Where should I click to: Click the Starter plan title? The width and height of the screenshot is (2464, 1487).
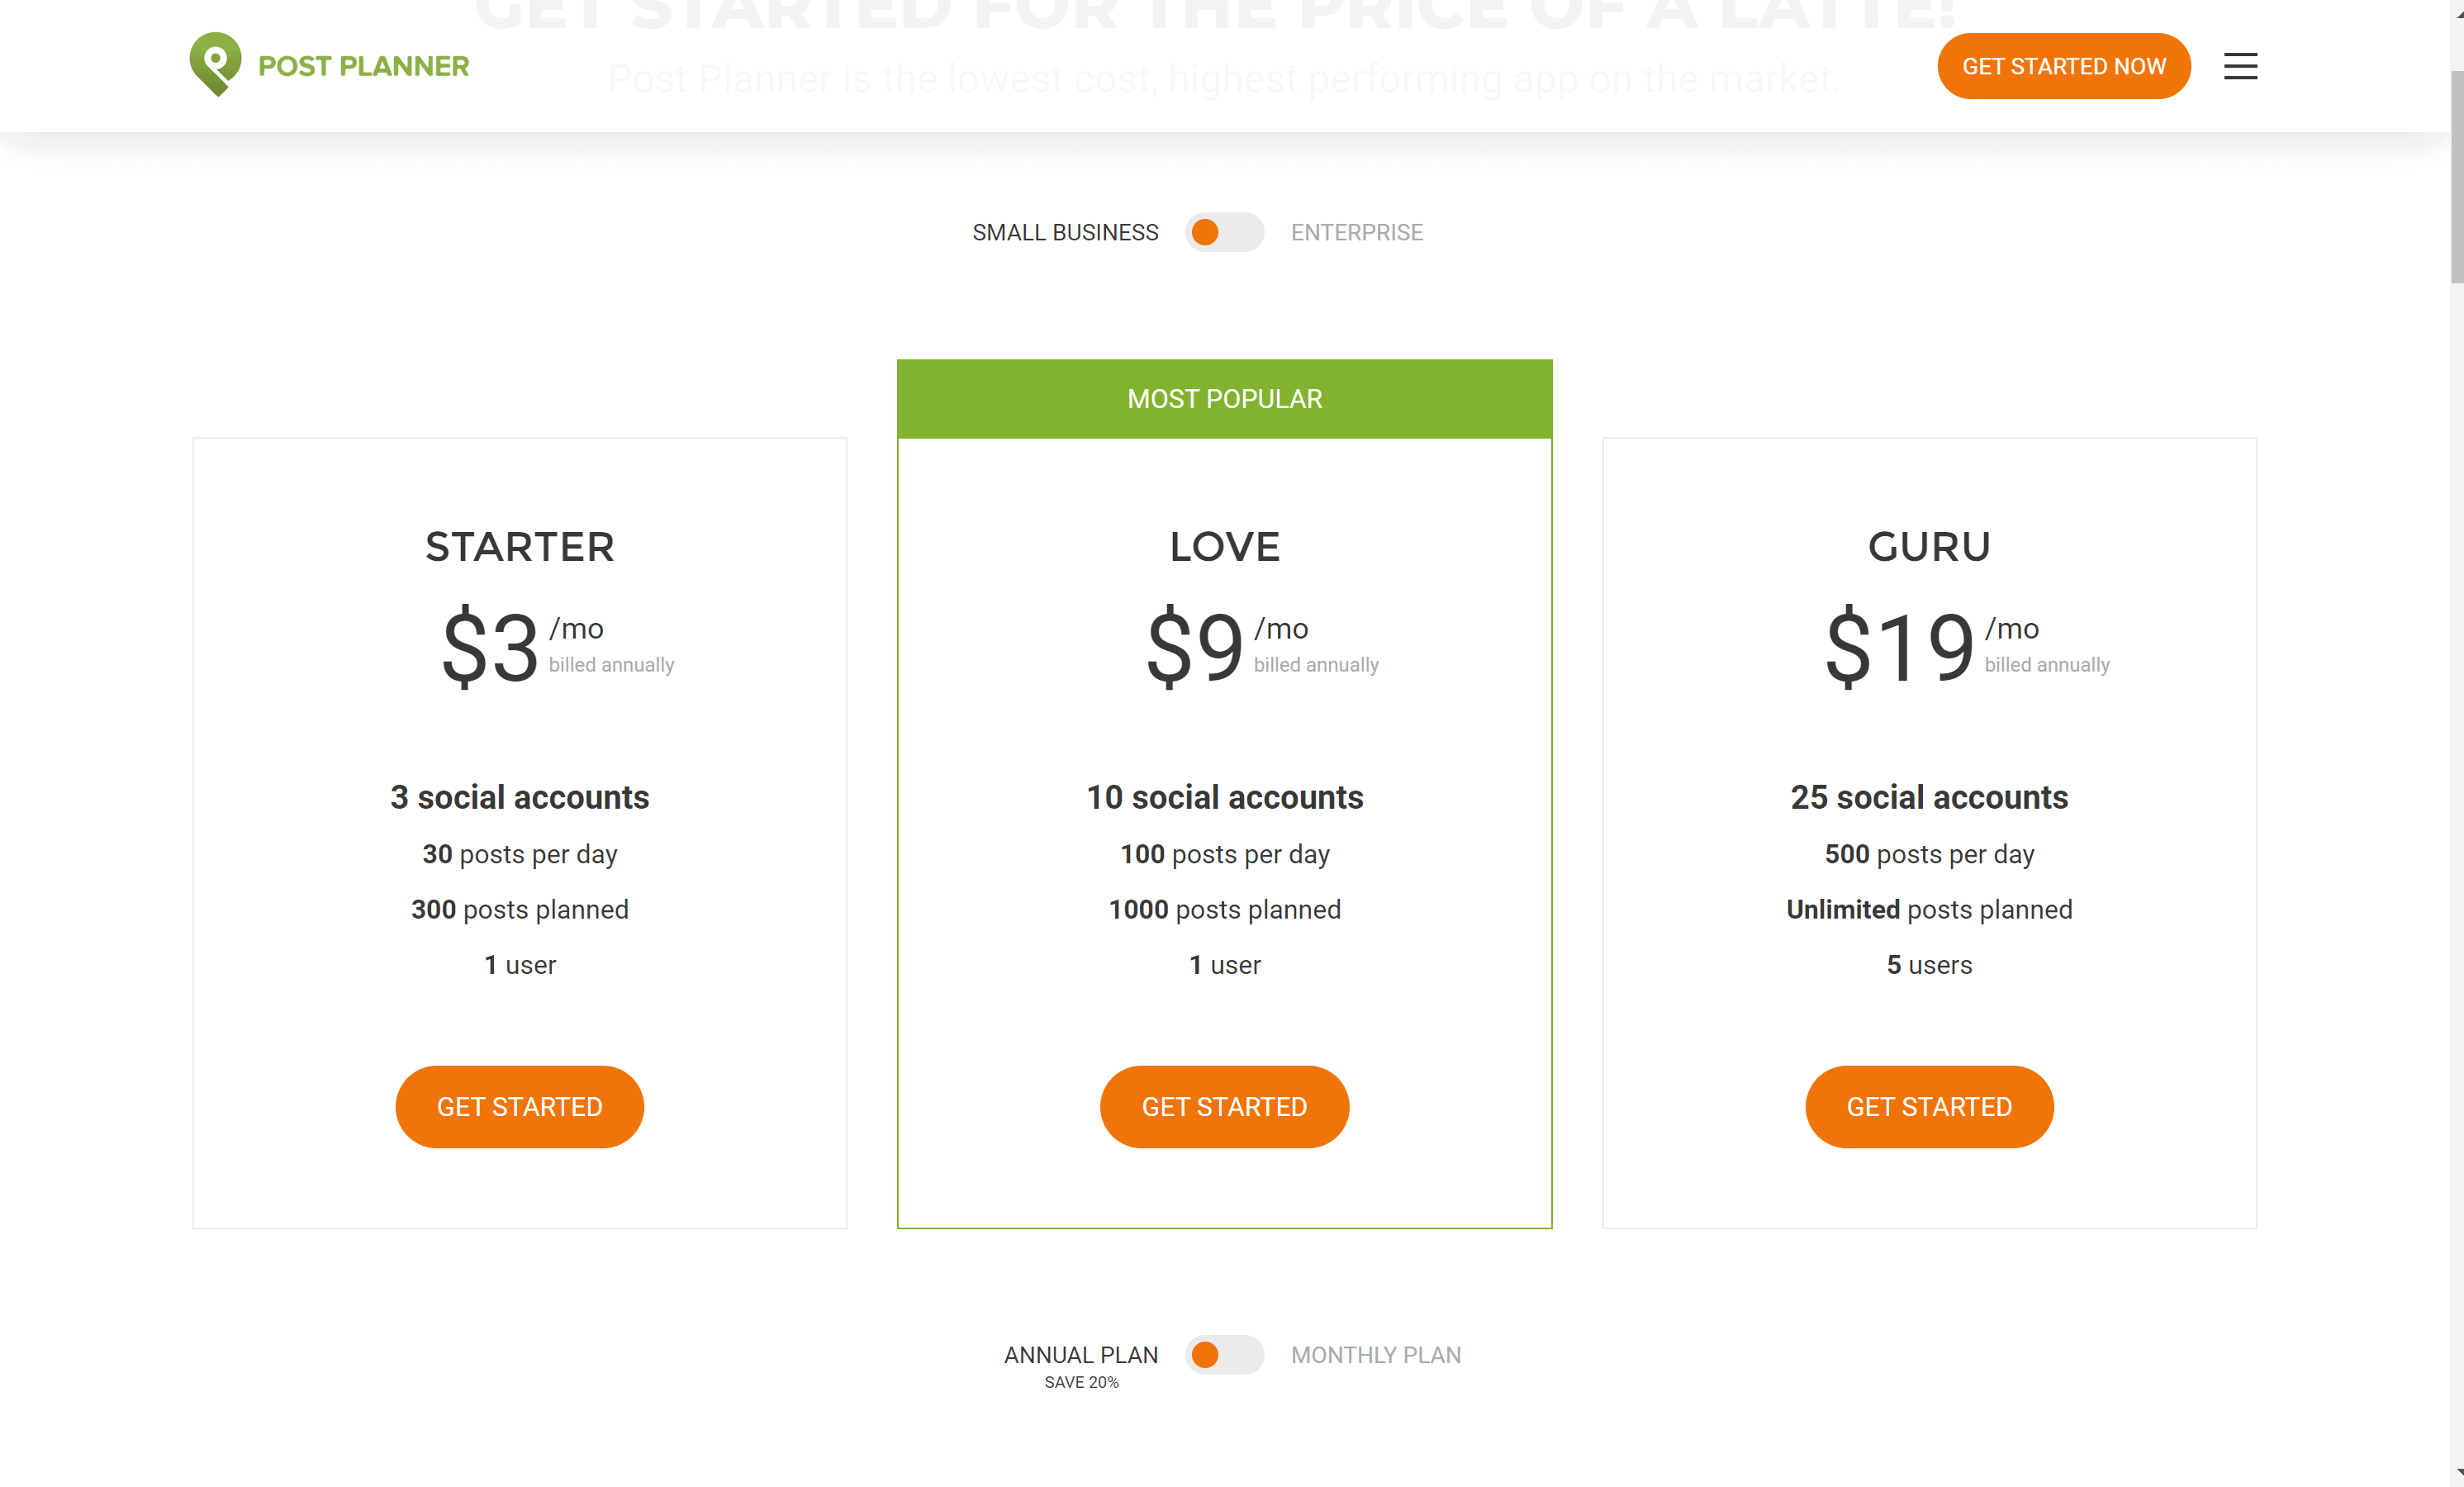[x=519, y=547]
